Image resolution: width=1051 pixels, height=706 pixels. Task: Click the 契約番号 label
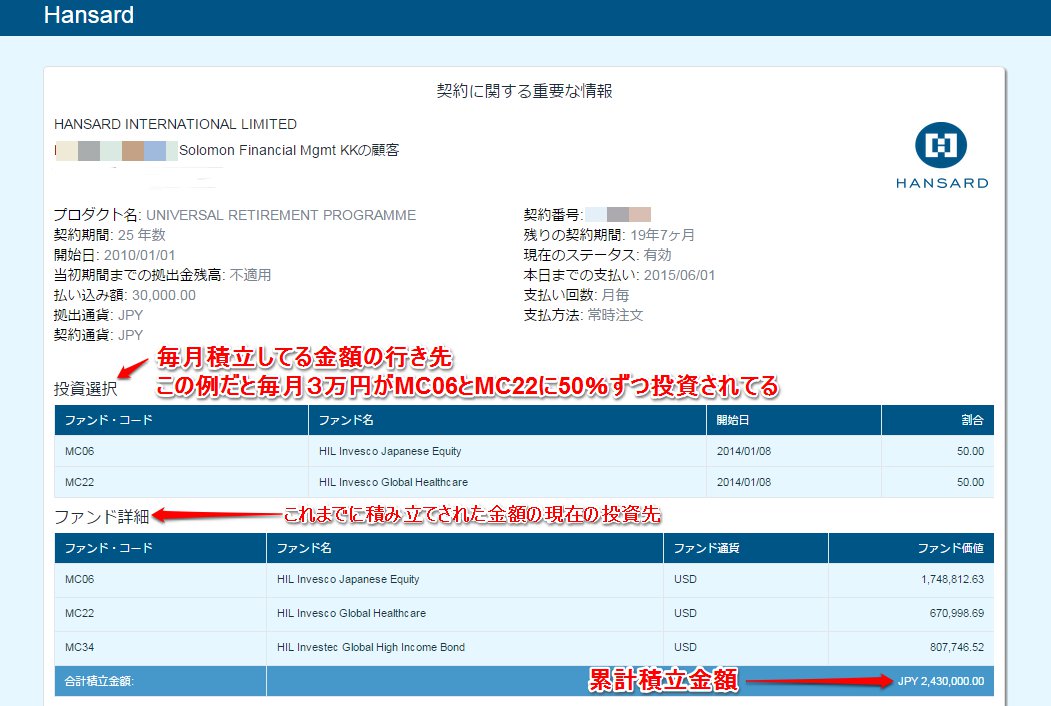(x=553, y=215)
